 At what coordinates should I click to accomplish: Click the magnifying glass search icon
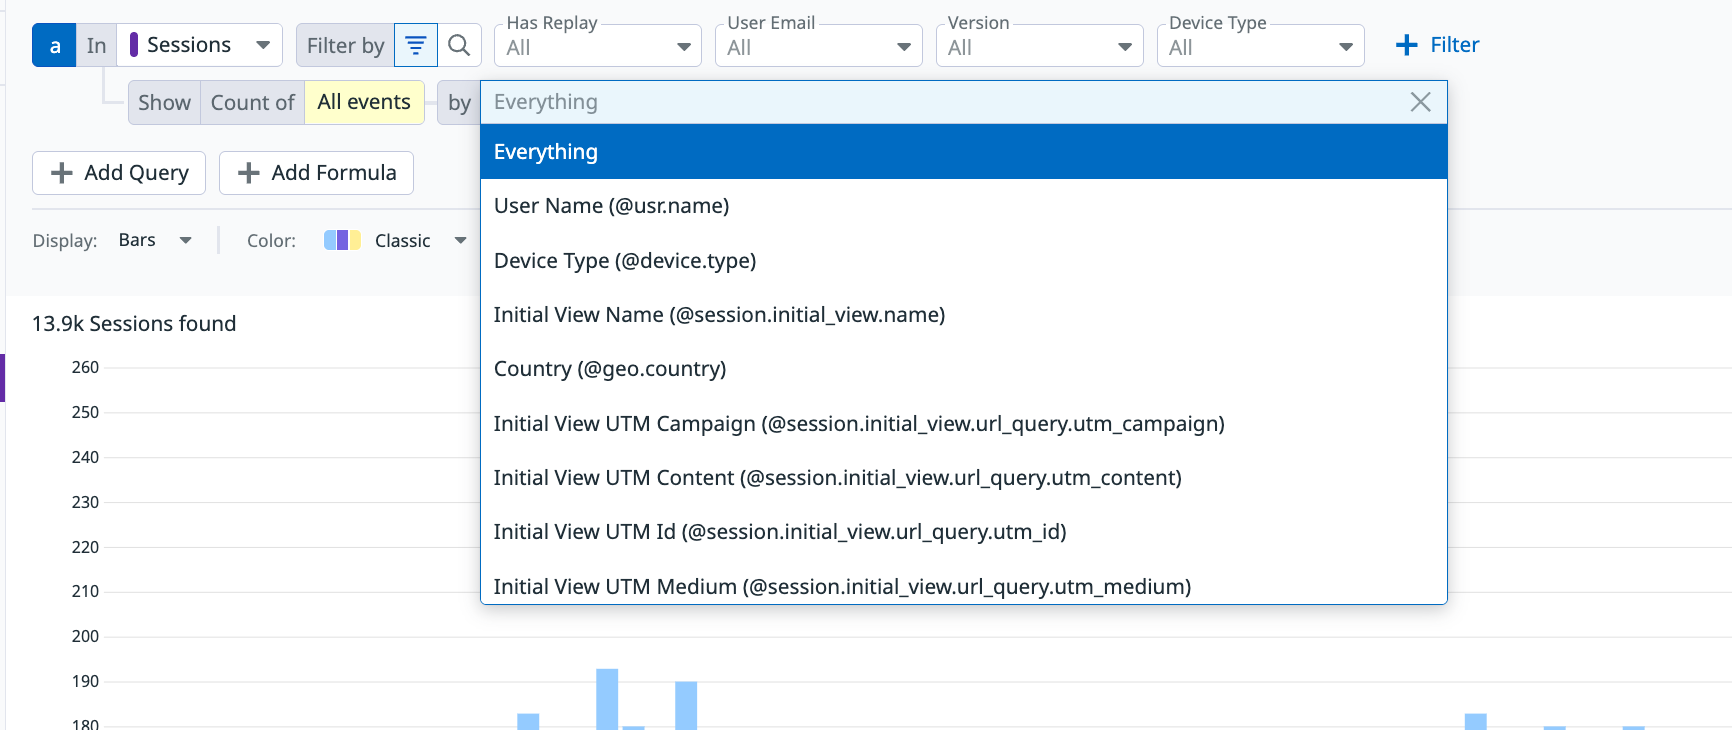point(459,45)
